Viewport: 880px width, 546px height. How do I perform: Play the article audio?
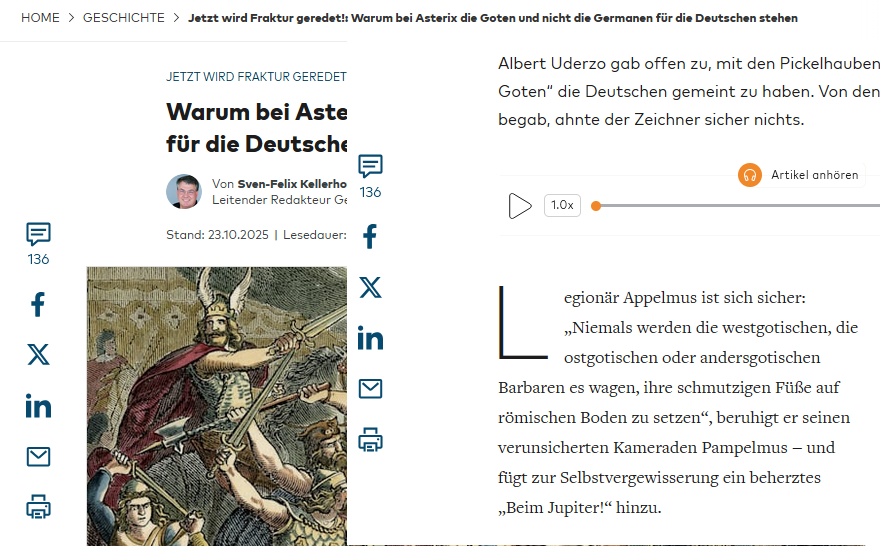520,205
